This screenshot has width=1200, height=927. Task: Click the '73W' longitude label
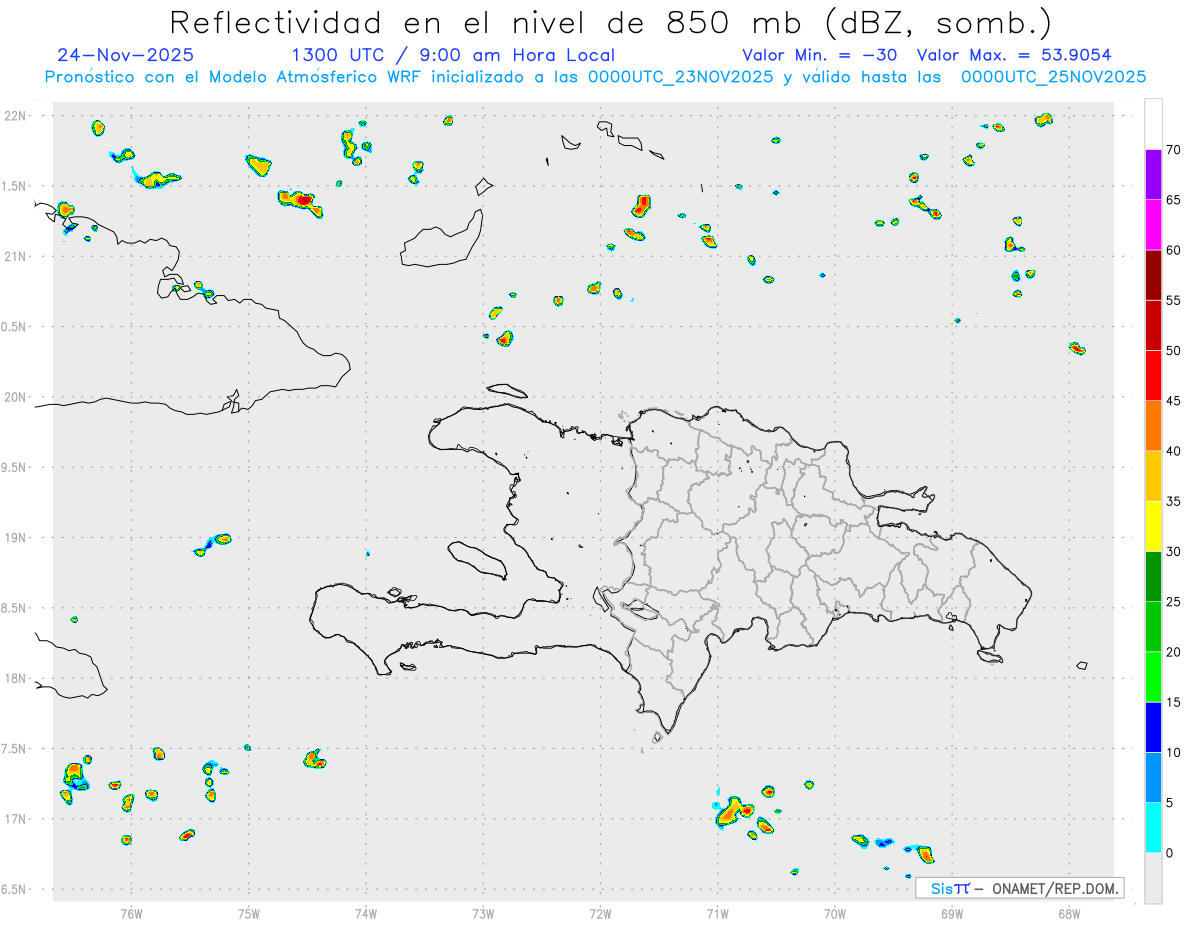point(483,914)
